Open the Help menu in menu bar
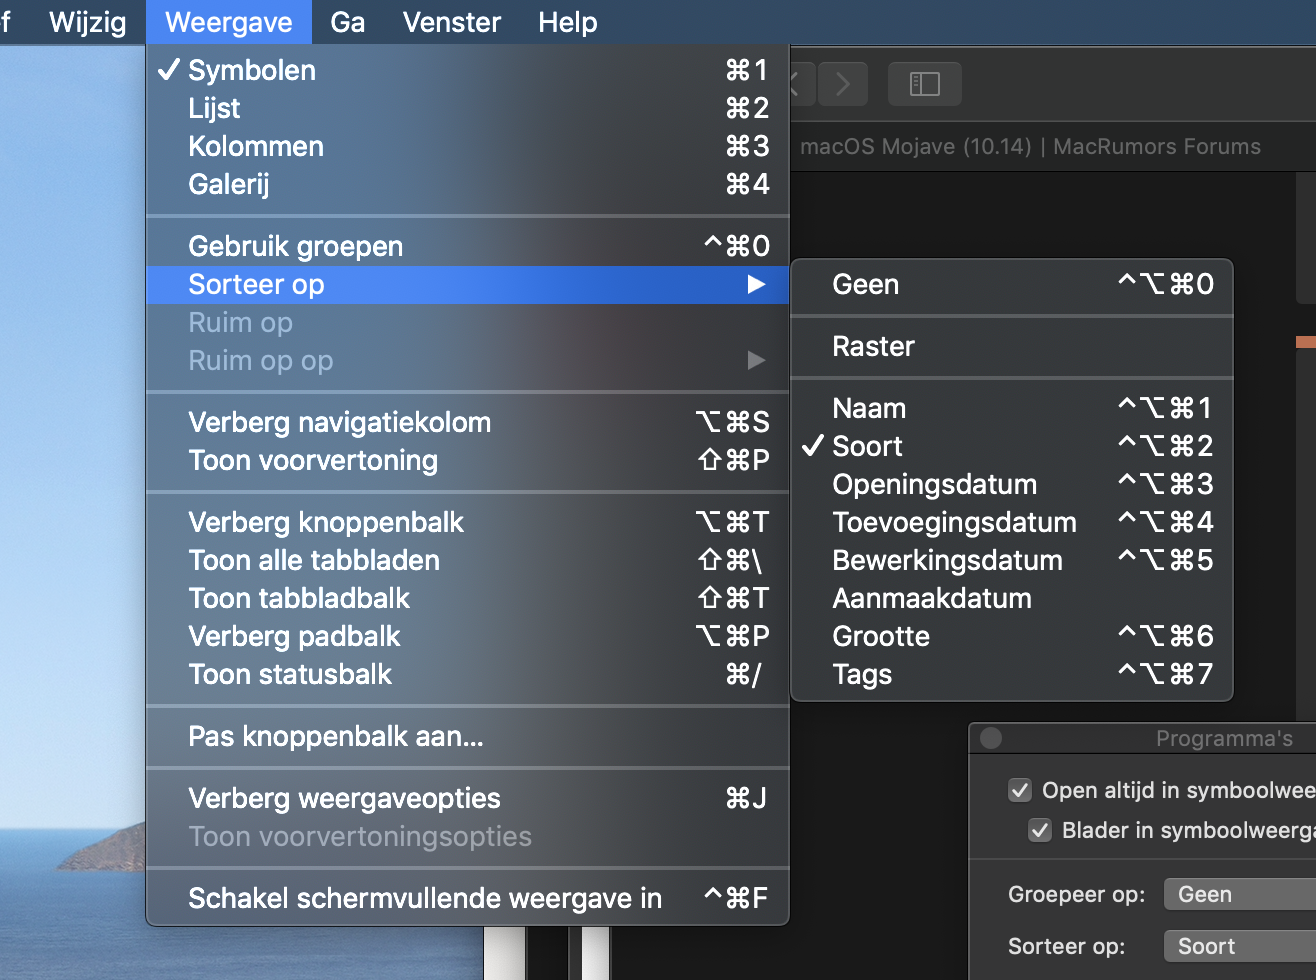The width and height of the screenshot is (1316, 980). (x=567, y=22)
